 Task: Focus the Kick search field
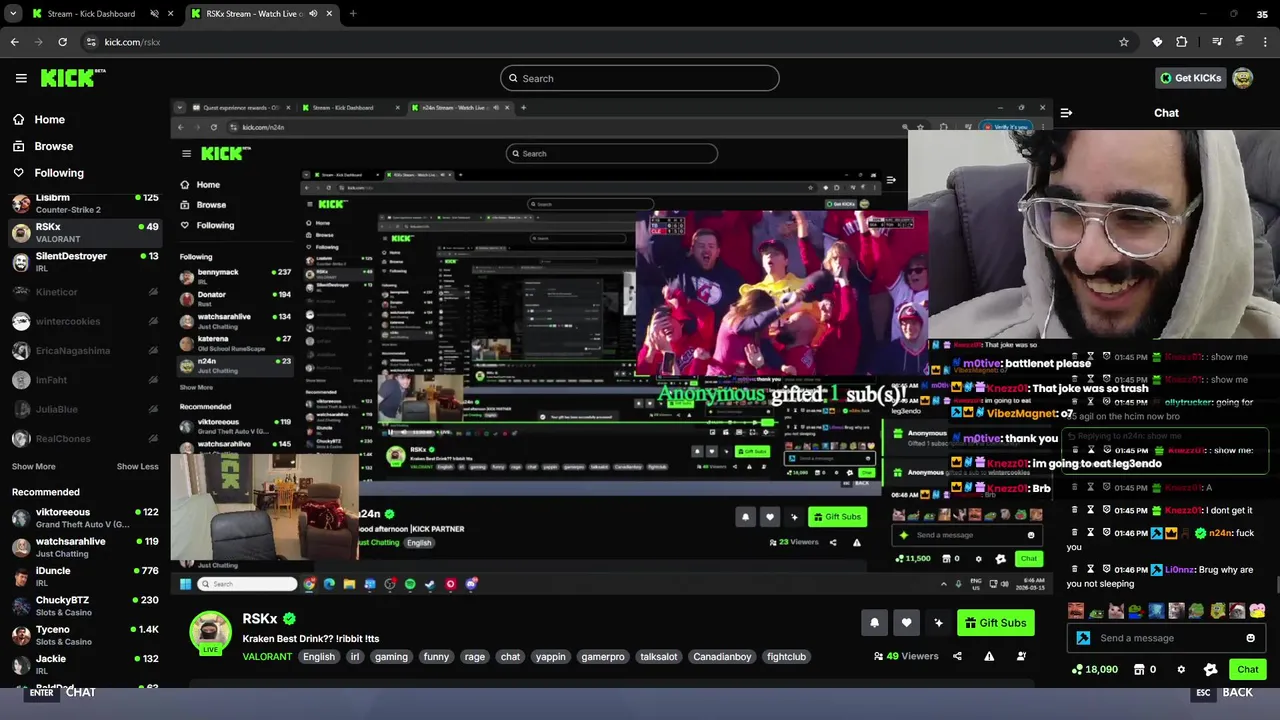coord(640,78)
